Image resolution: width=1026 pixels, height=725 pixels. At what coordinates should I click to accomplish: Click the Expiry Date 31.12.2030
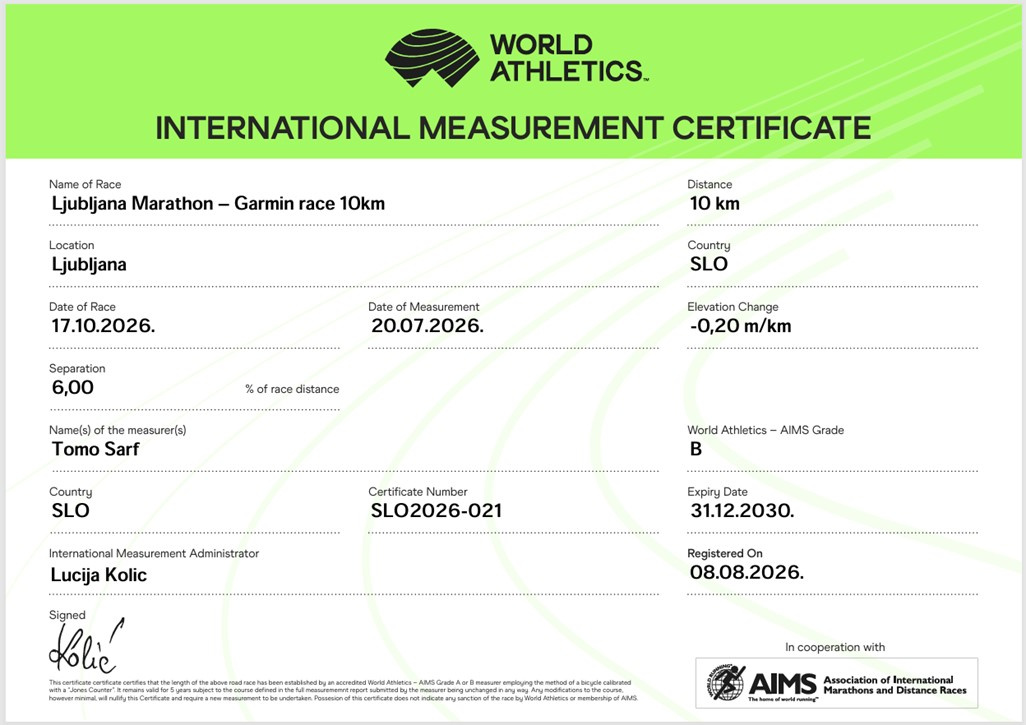[742, 510]
